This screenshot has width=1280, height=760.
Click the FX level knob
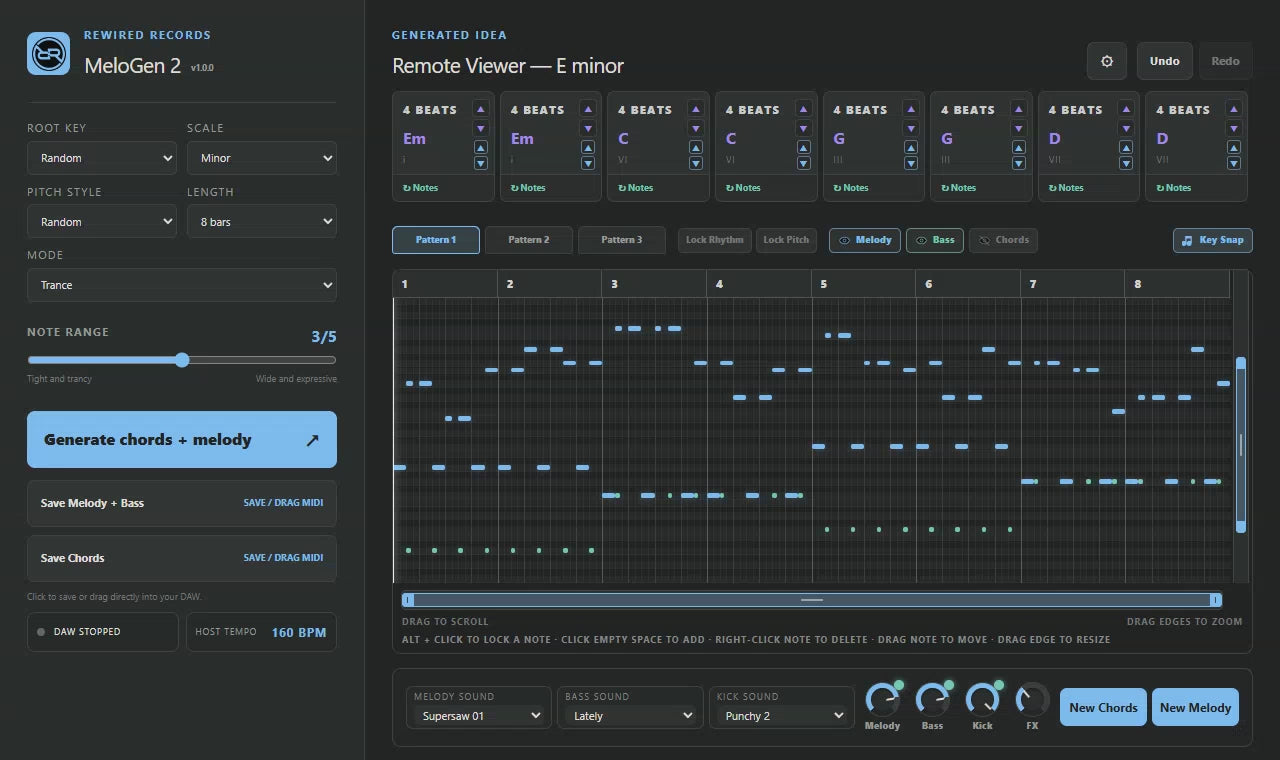point(1032,699)
